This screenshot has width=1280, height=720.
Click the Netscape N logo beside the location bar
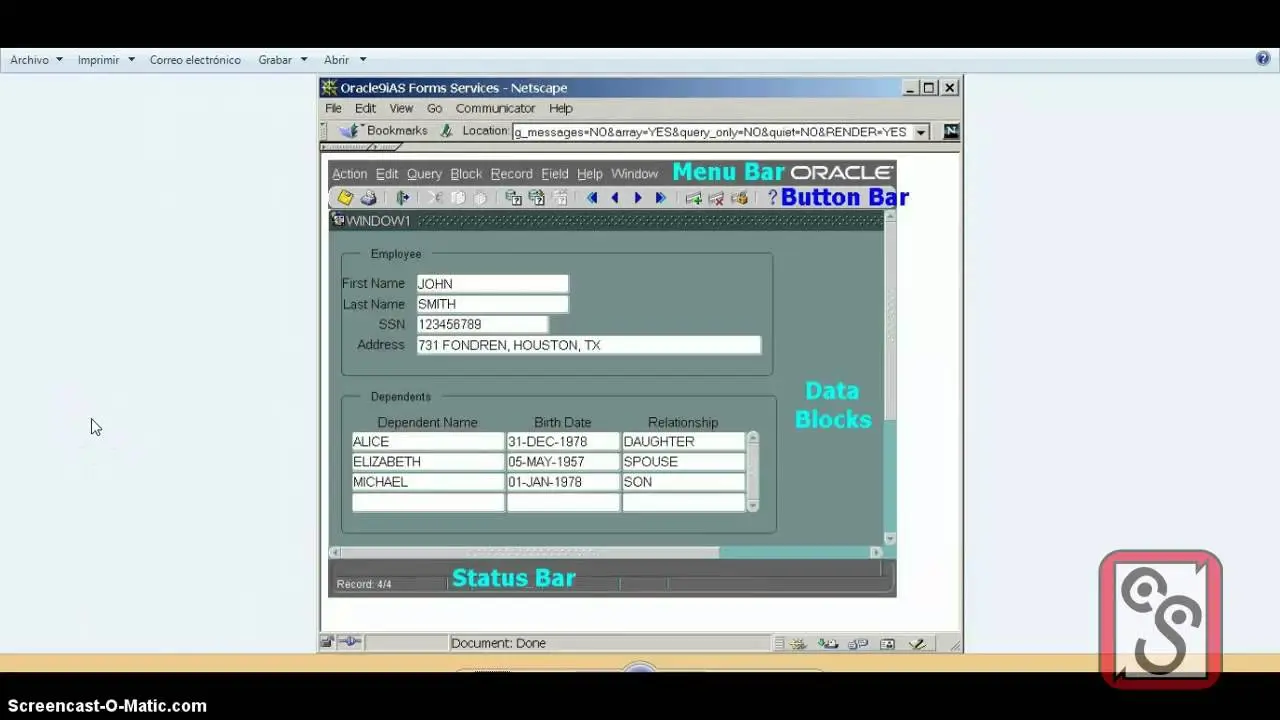pyautogui.click(x=951, y=131)
